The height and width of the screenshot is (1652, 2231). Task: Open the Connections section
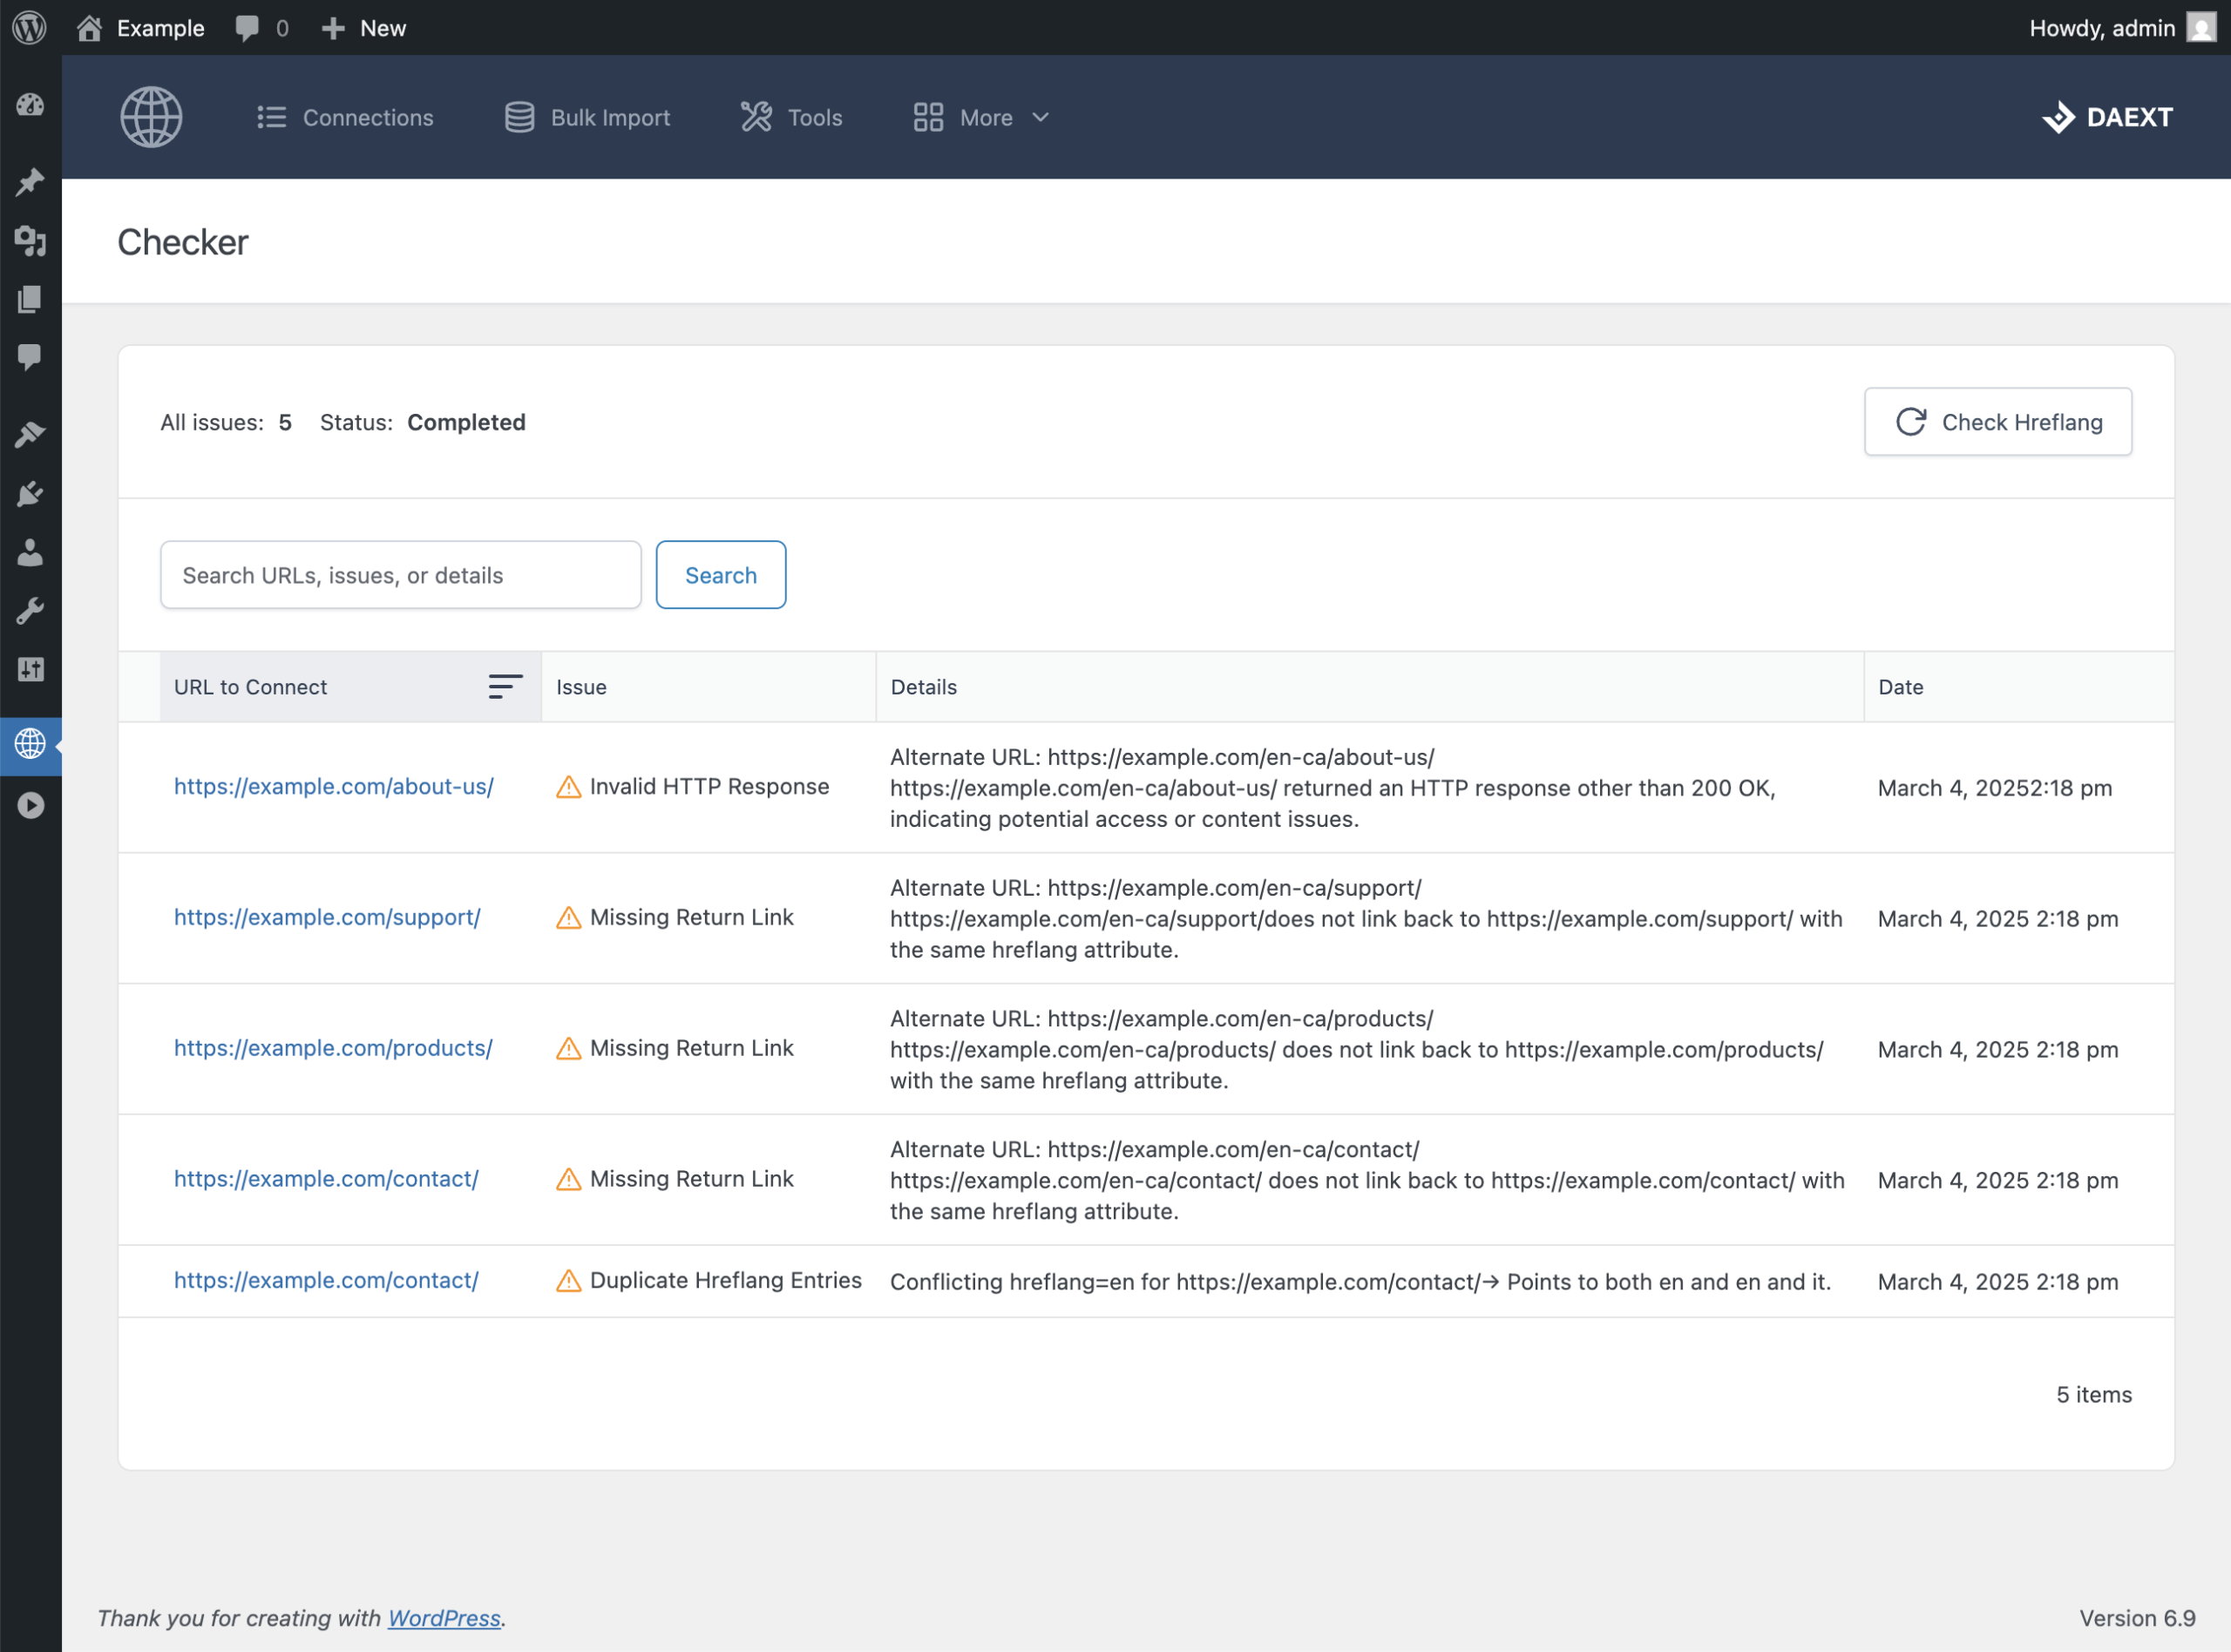tap(344, 117)
